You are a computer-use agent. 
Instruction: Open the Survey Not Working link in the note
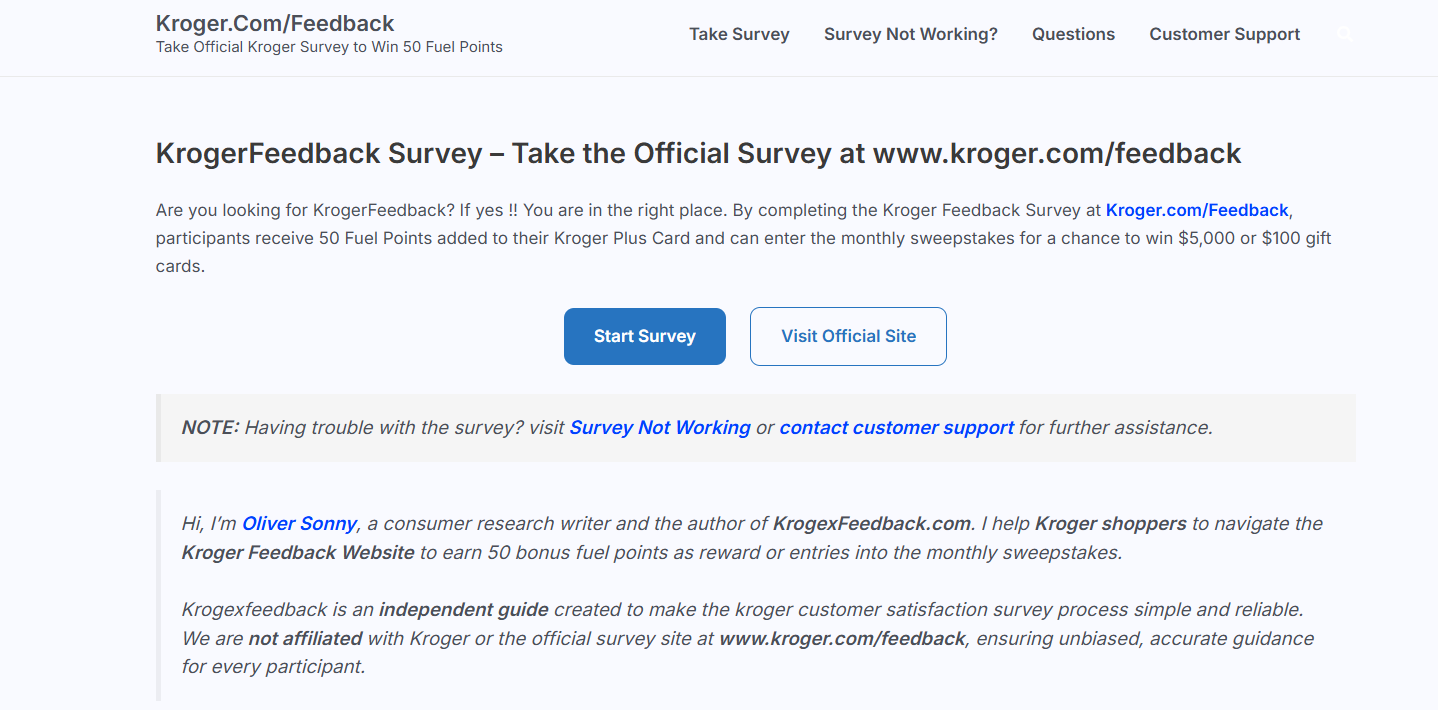point(660,428)
